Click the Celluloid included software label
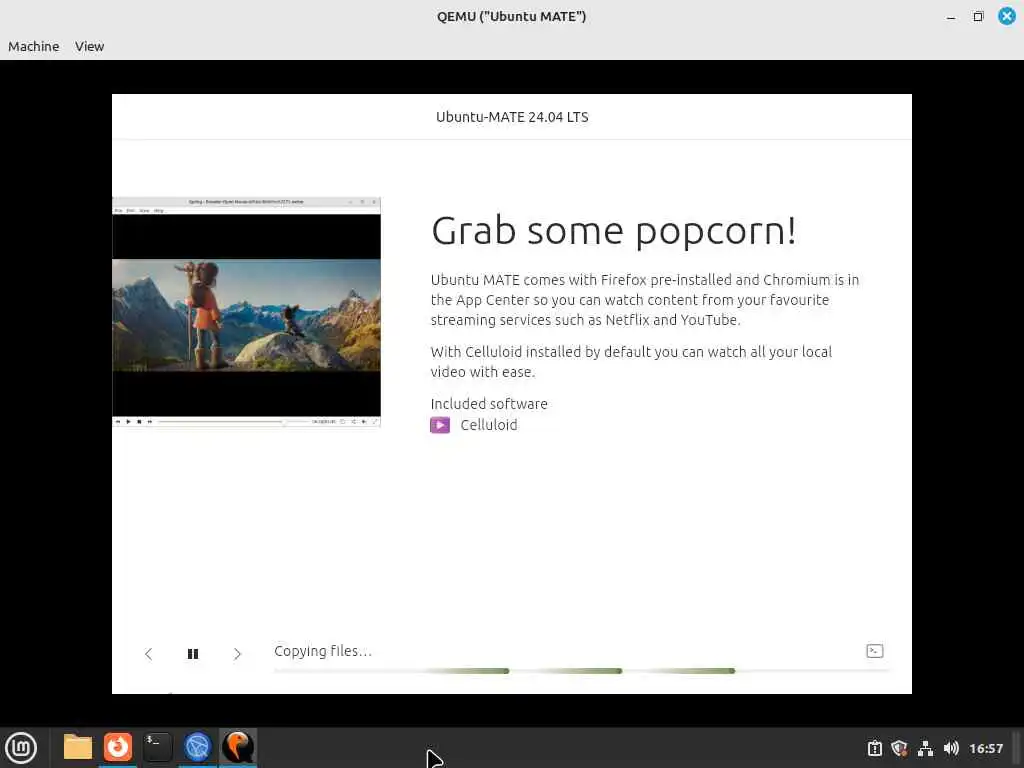Image resolution: width=1024 pixels, height=768 pixels. point(488,425)
